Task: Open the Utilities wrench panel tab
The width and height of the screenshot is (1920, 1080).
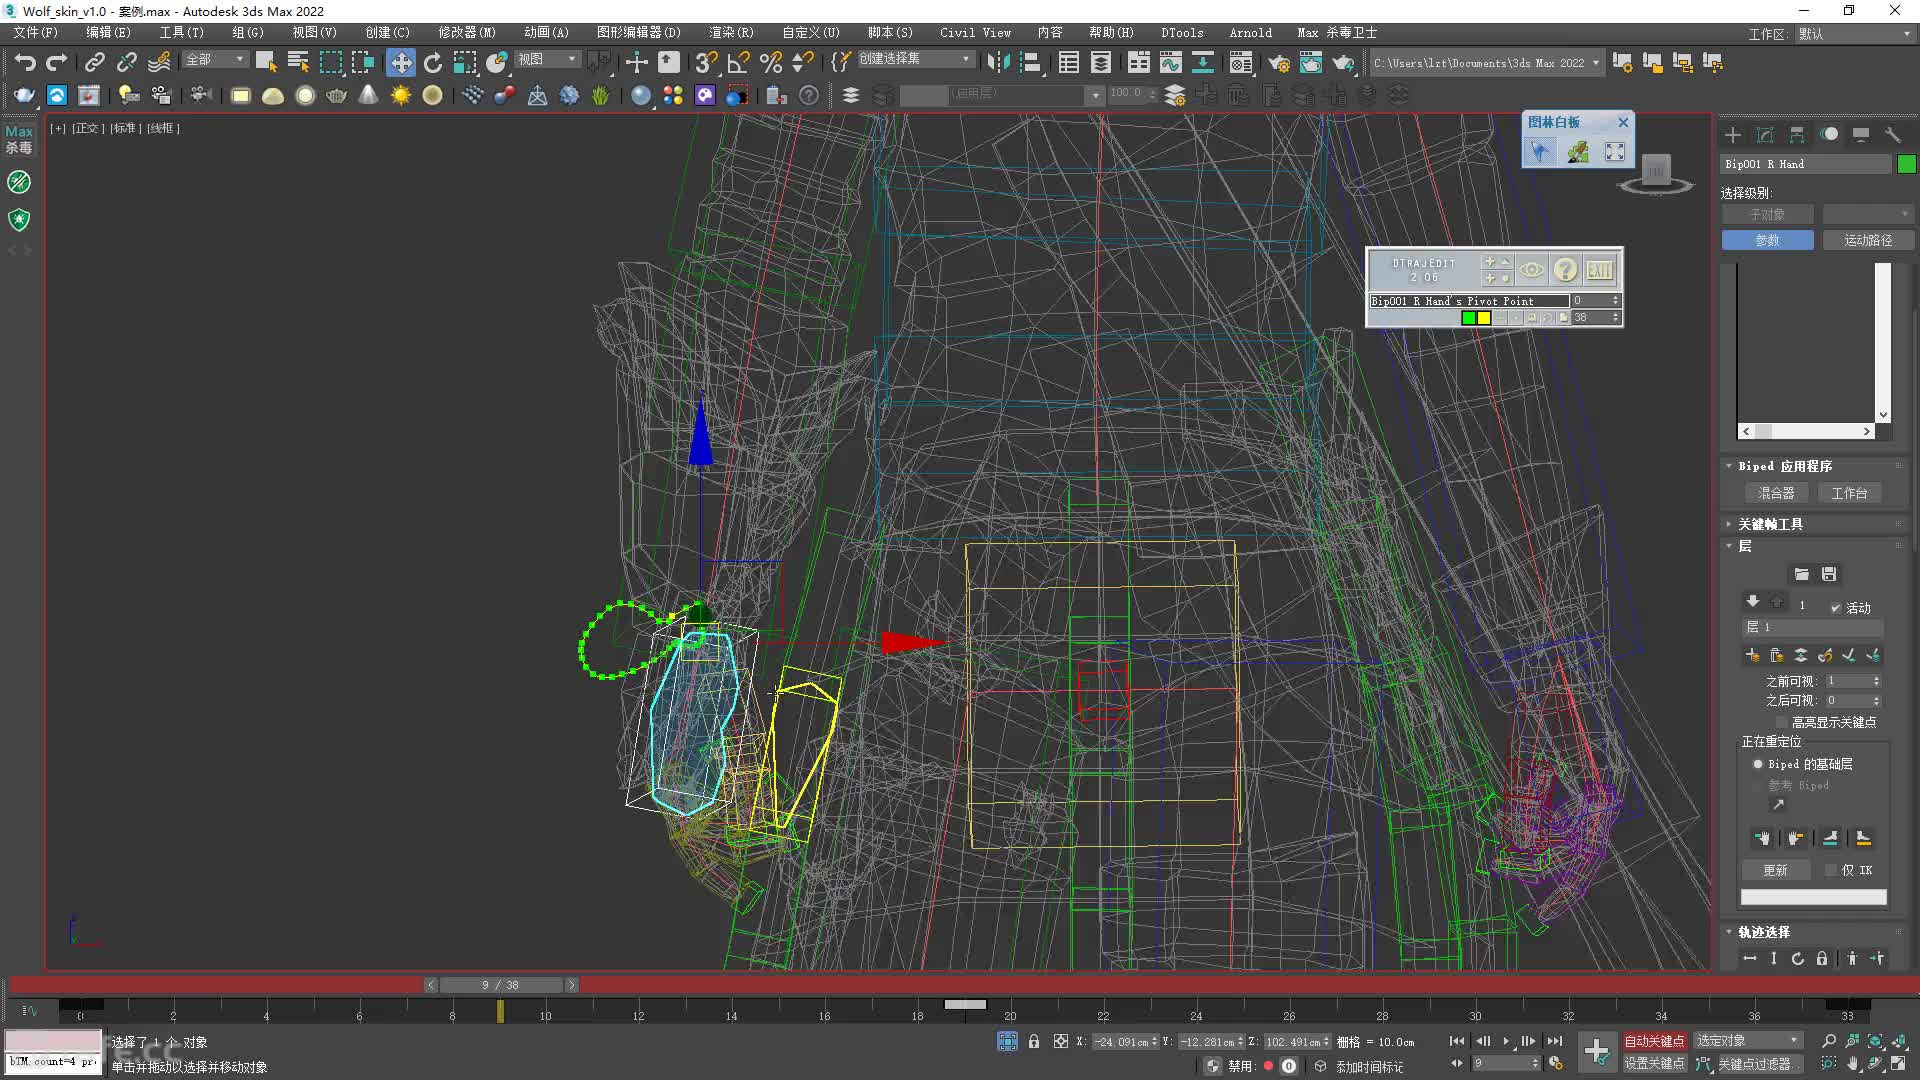Action: [1893, 135]
